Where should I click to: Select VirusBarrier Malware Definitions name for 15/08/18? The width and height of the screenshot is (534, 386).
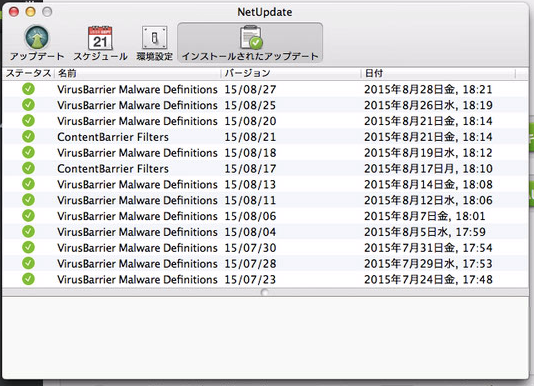click(x=137, y=153)
